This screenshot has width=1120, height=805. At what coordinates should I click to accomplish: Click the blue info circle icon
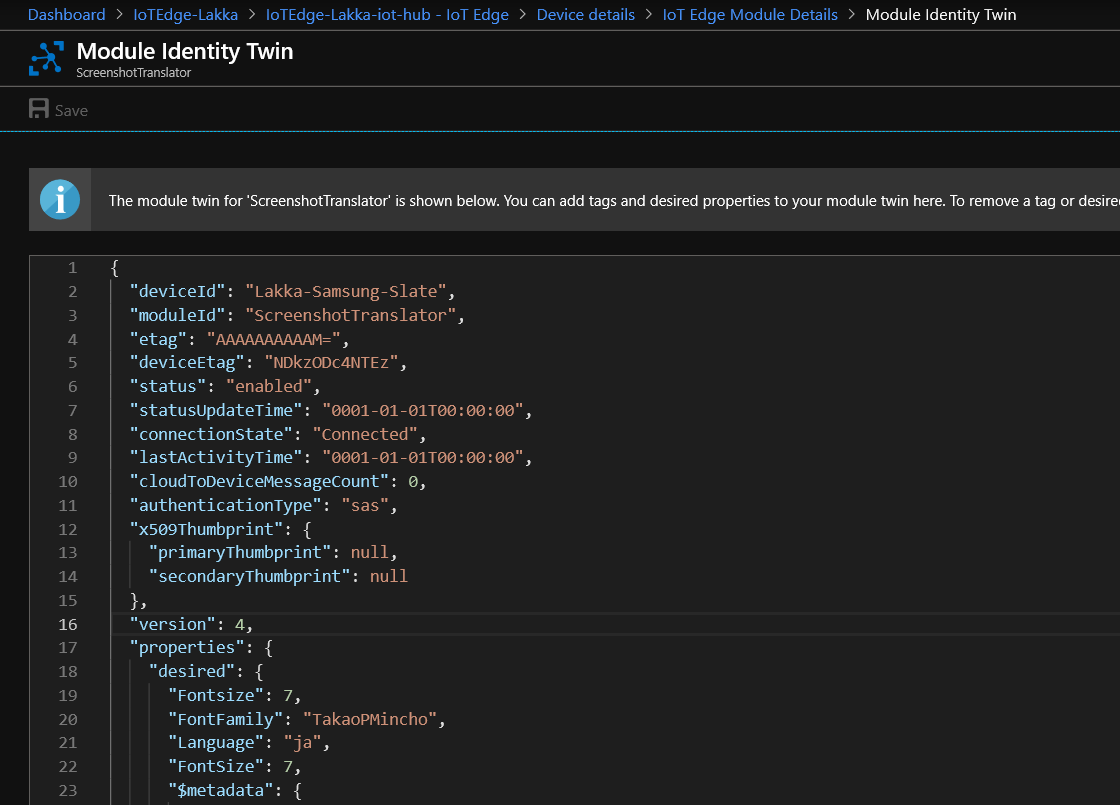[x=60, y=199]
